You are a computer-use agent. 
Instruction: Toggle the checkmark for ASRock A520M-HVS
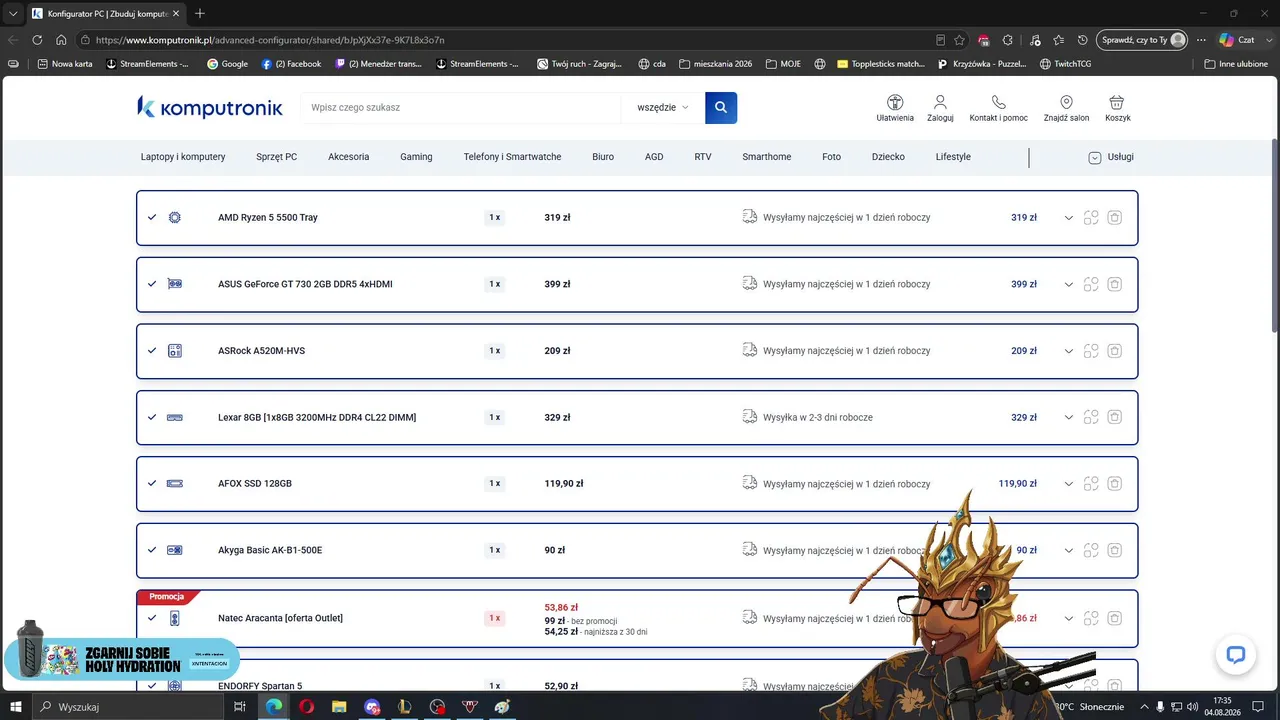pyautogui.click(x=152, y=351)
